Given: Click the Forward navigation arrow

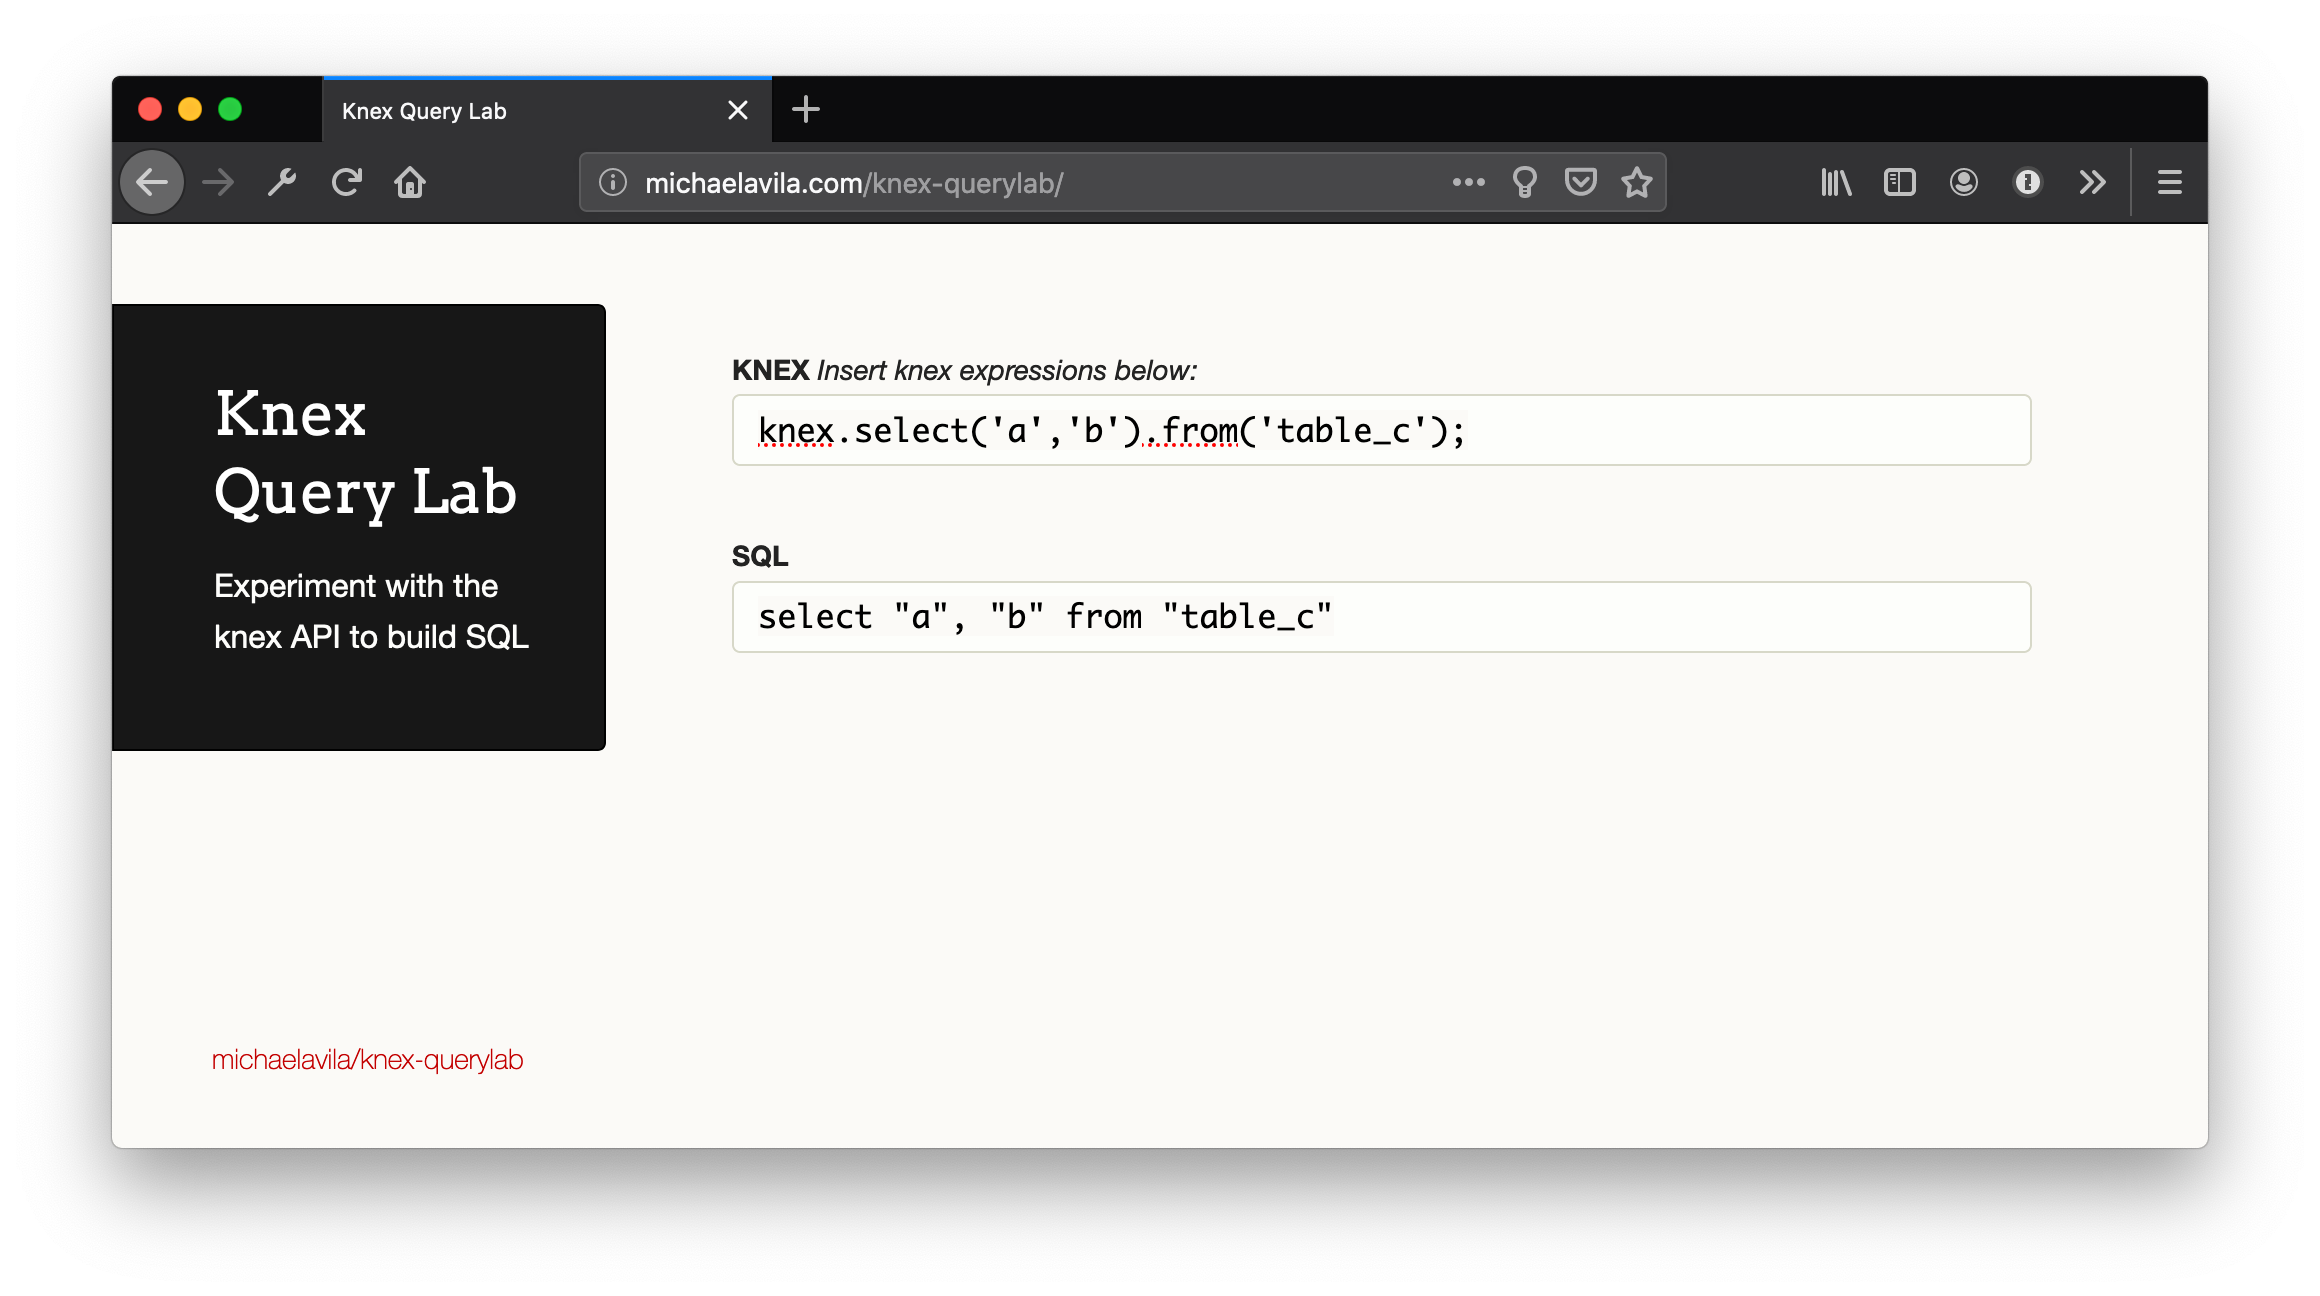Looking at the screenshot, I should click(217, 182).
